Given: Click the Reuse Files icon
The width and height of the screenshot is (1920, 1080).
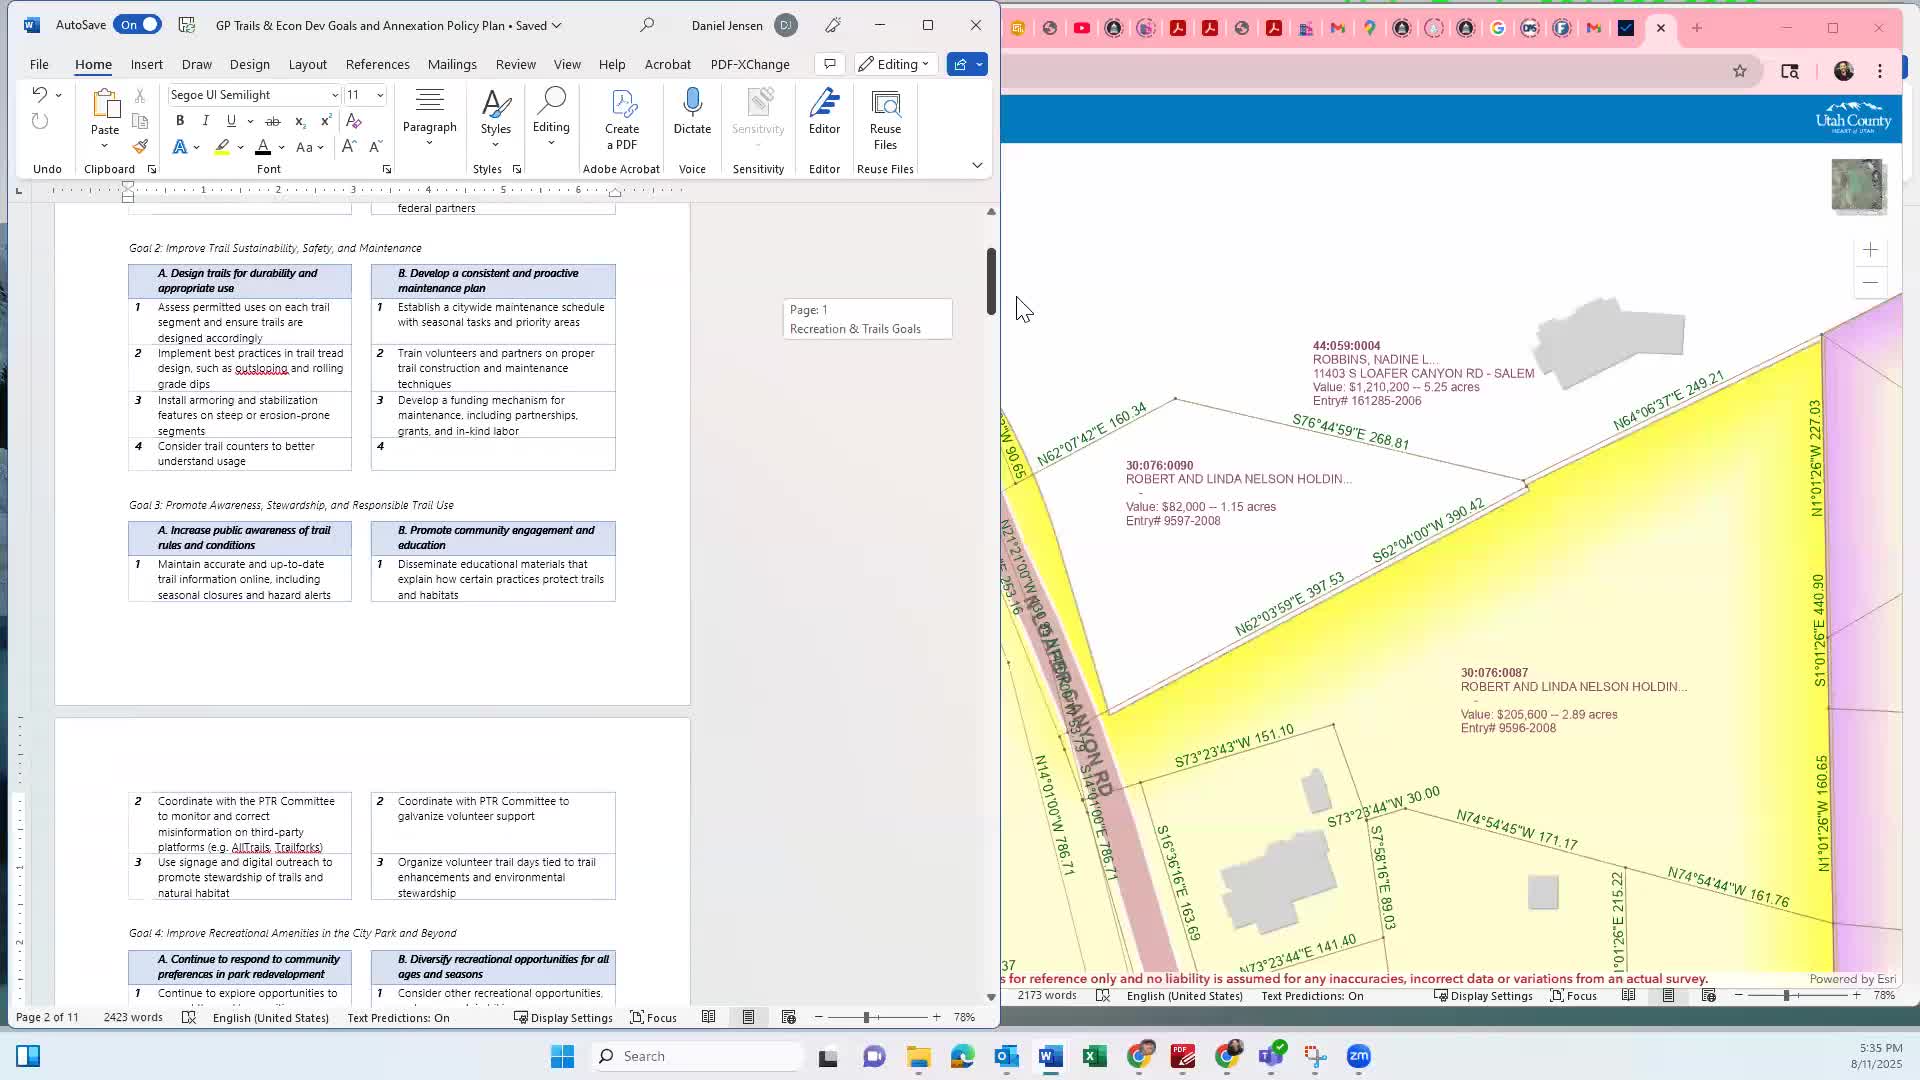Looking at the screenshot, I should click(x=885, y=104).
